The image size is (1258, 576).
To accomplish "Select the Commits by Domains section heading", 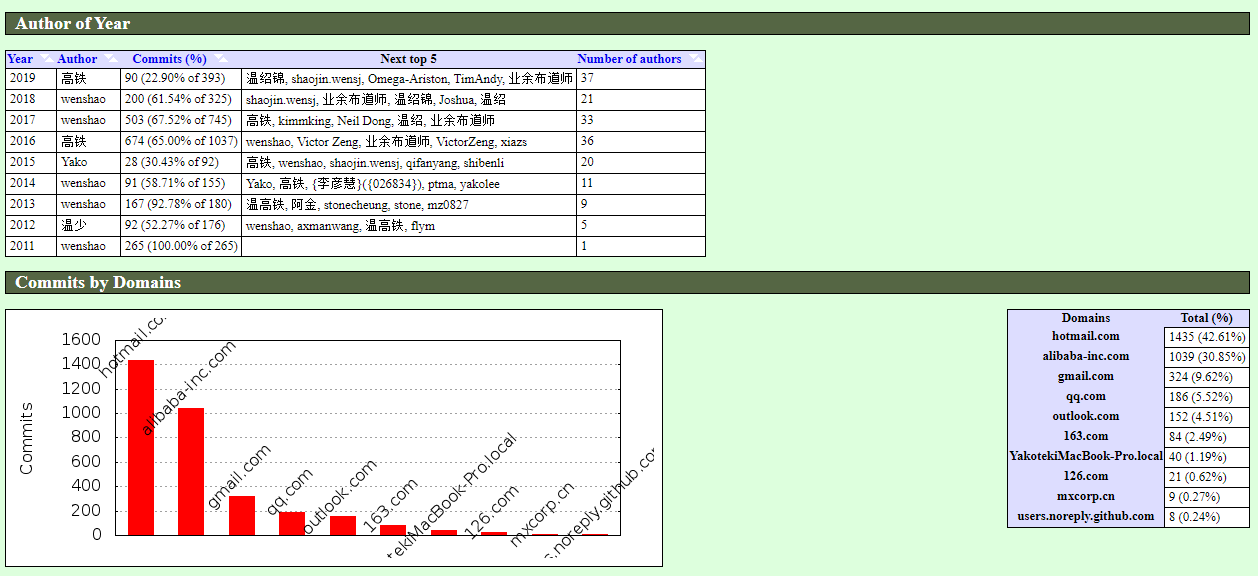I will pos(98,282).
